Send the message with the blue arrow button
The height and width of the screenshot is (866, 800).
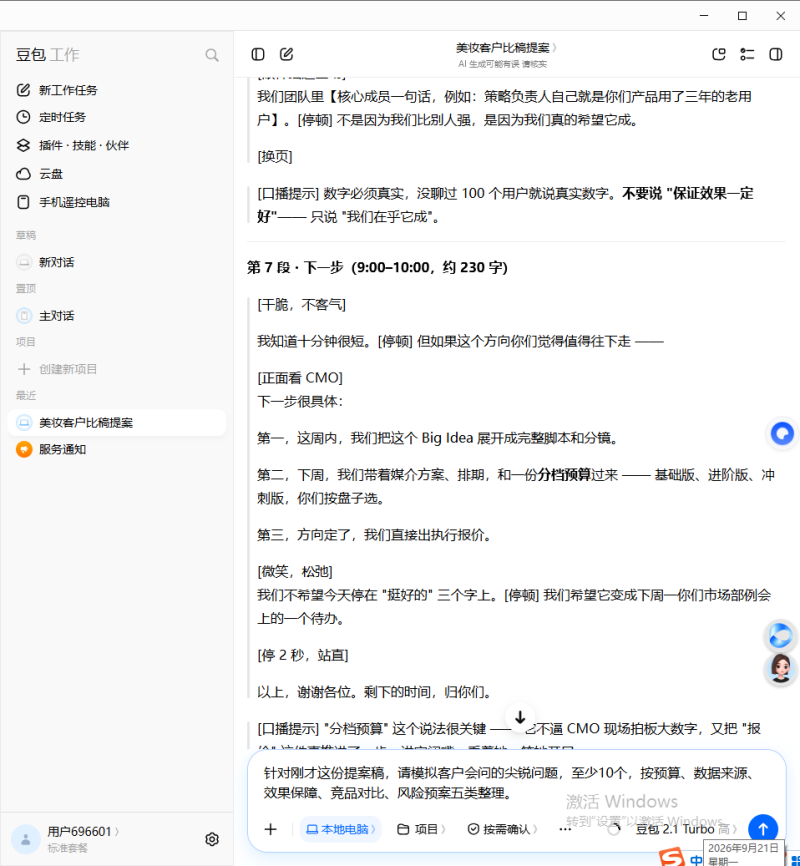pos(763,829)
